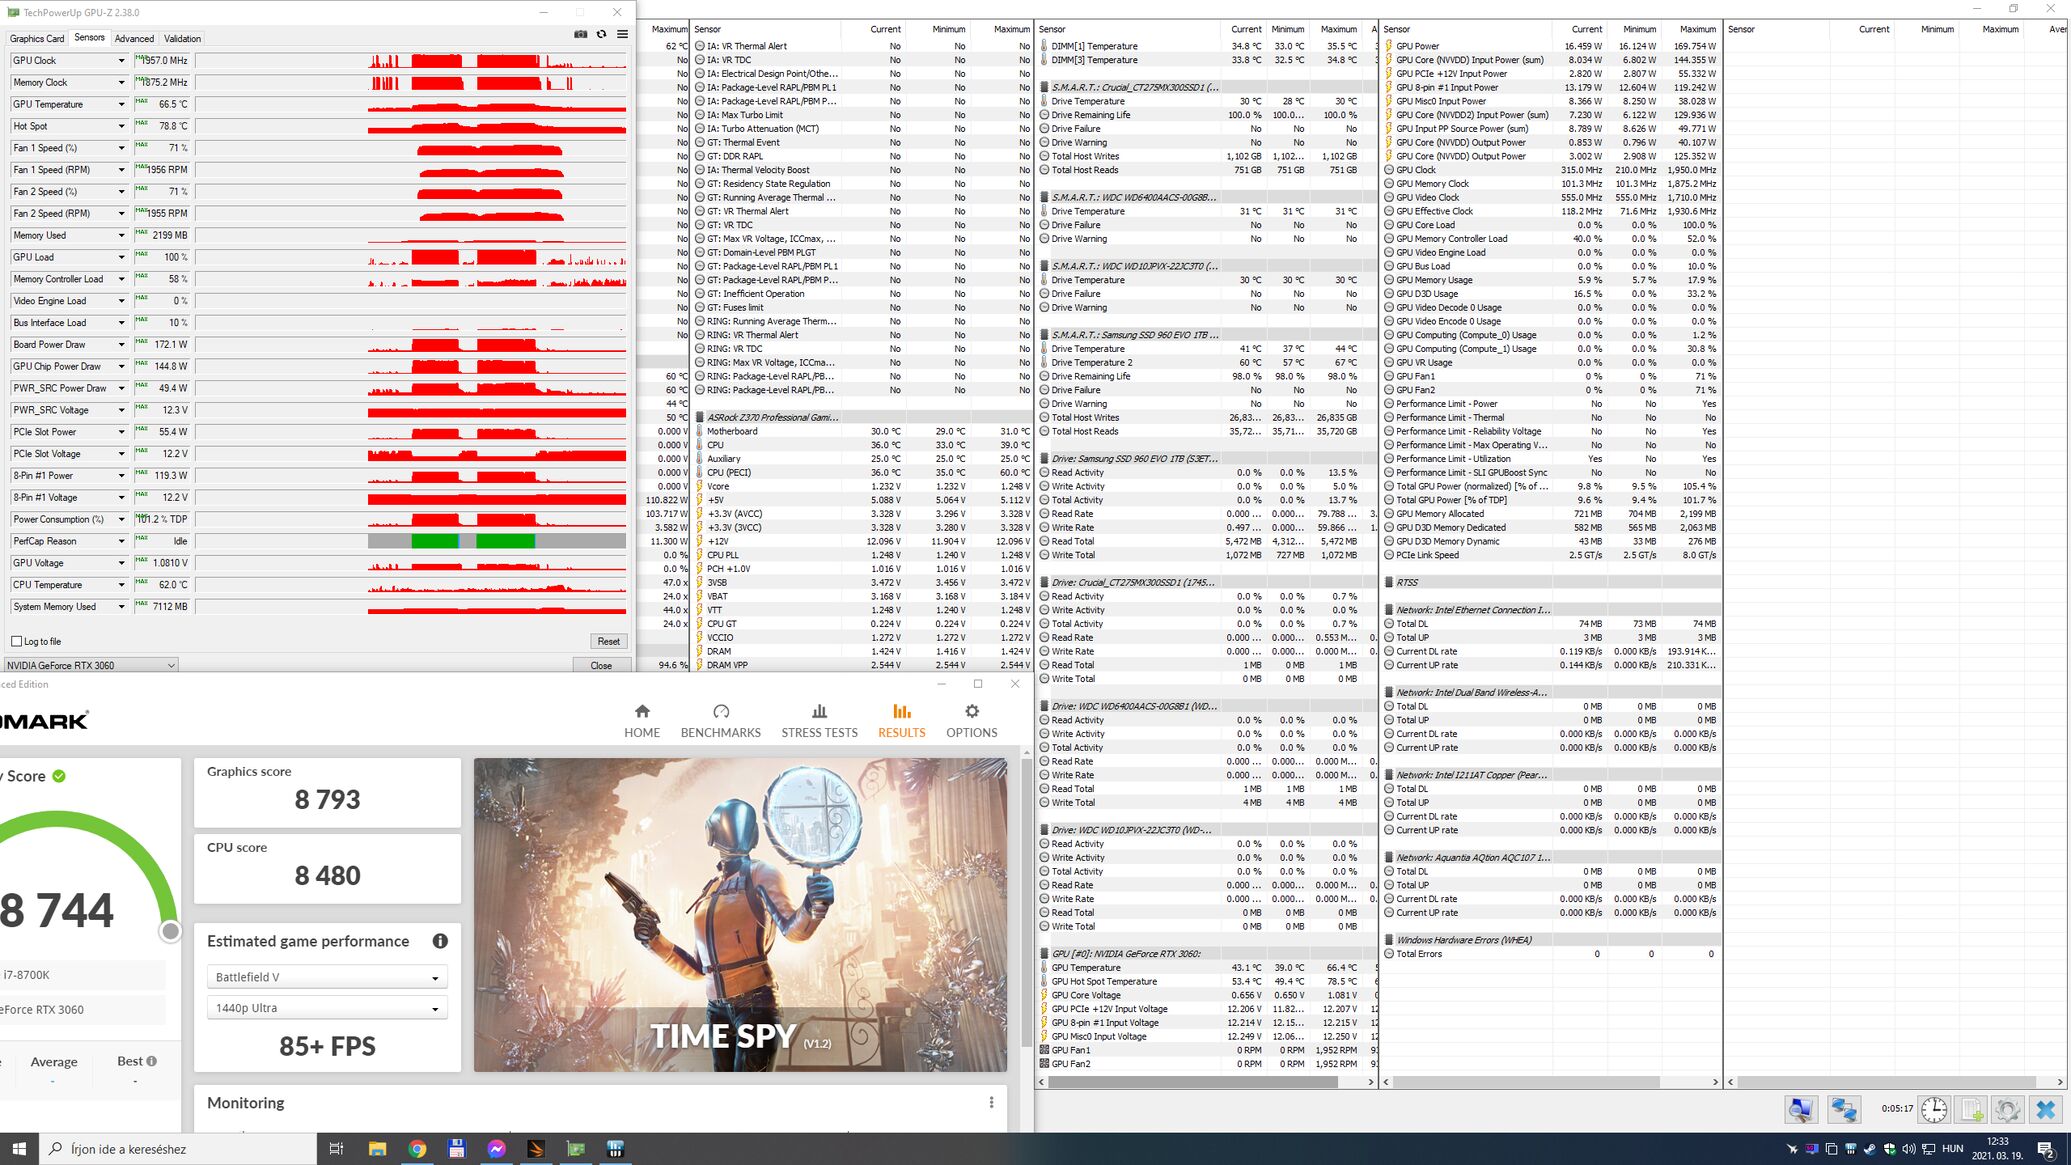
Task: Click HWiNFO log file icon with plus
Action: coord(1971,1109)
